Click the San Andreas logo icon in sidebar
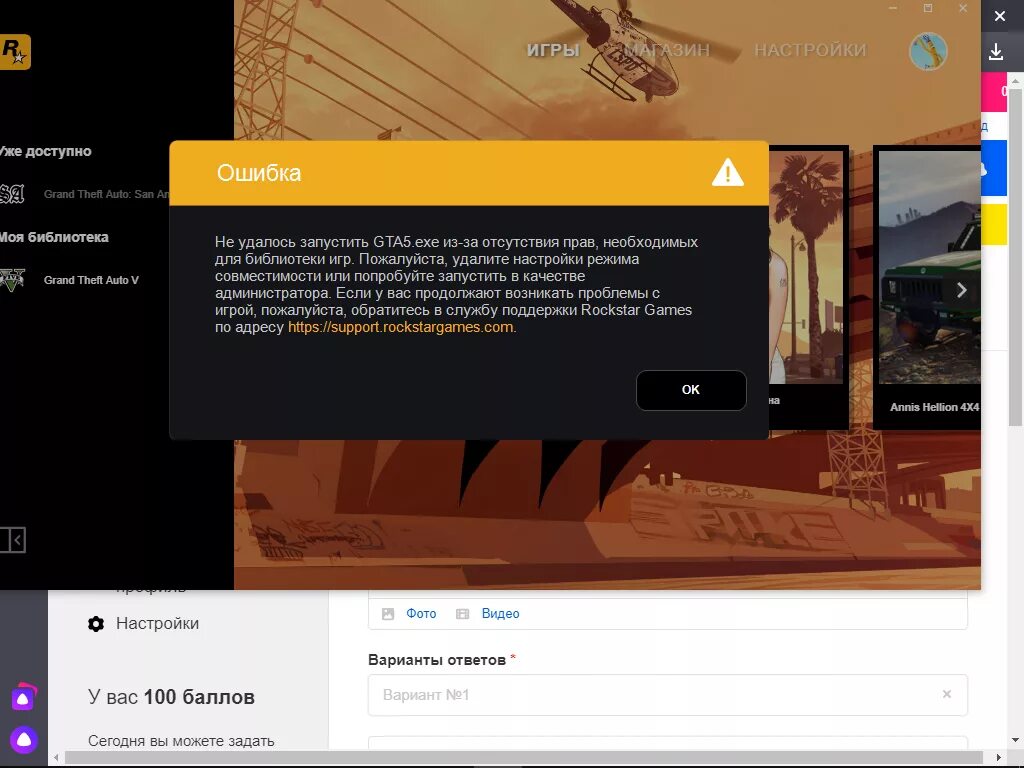This screenshot has height=768, width=1024. tap(12, 194)
